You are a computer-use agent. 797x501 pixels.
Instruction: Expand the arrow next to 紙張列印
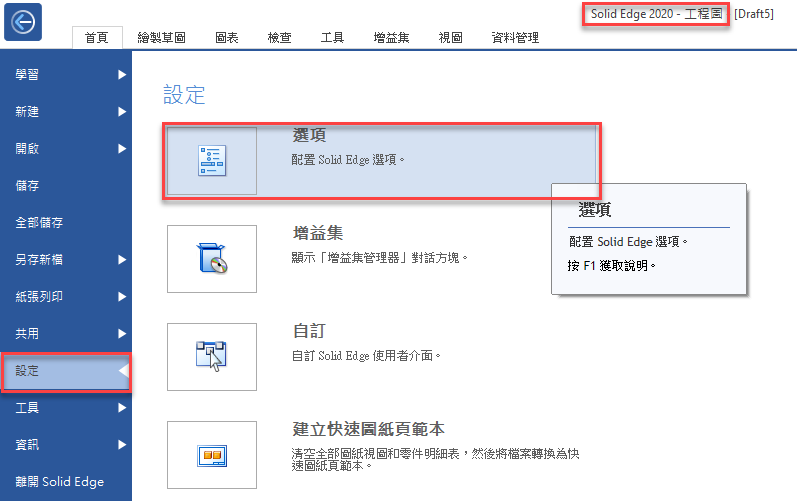122,297
